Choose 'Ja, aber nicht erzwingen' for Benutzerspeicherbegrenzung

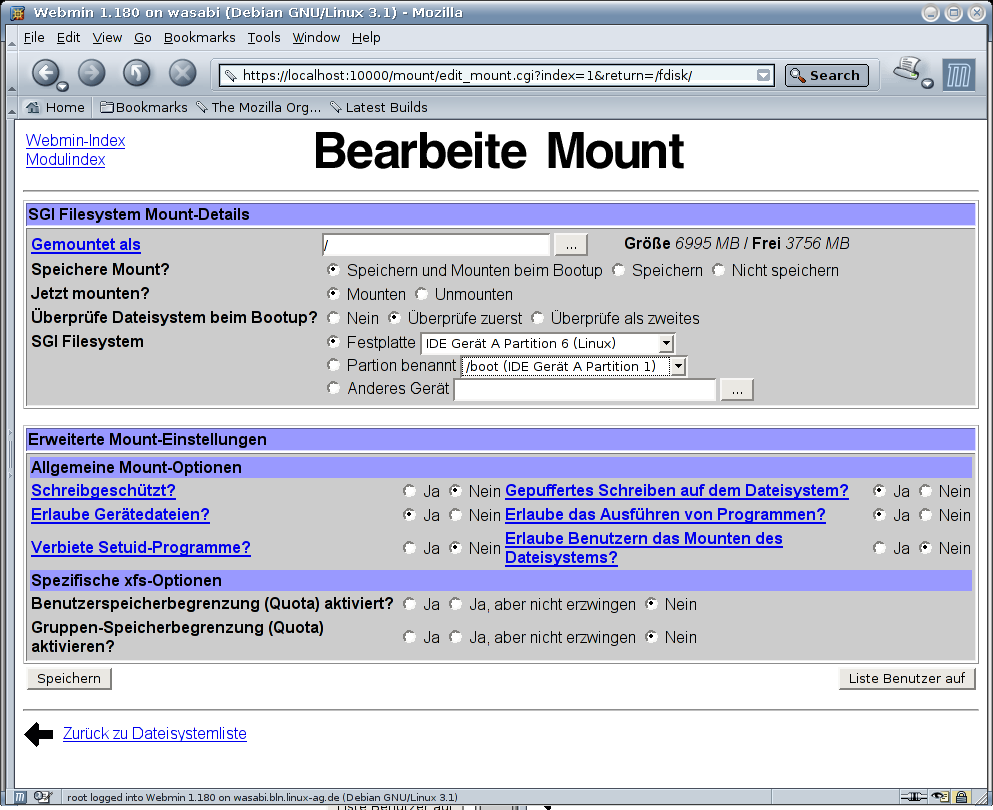tap(455, 605)
